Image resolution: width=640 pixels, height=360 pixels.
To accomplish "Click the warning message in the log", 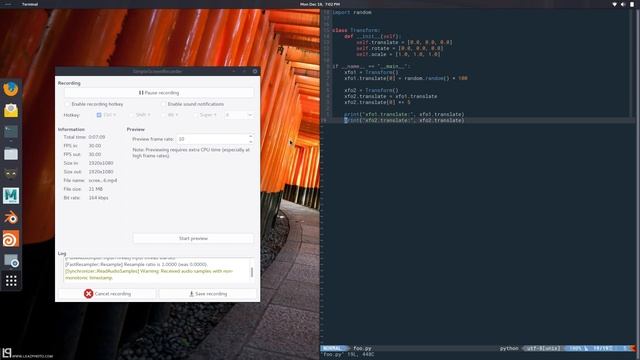I will (149, 274).
